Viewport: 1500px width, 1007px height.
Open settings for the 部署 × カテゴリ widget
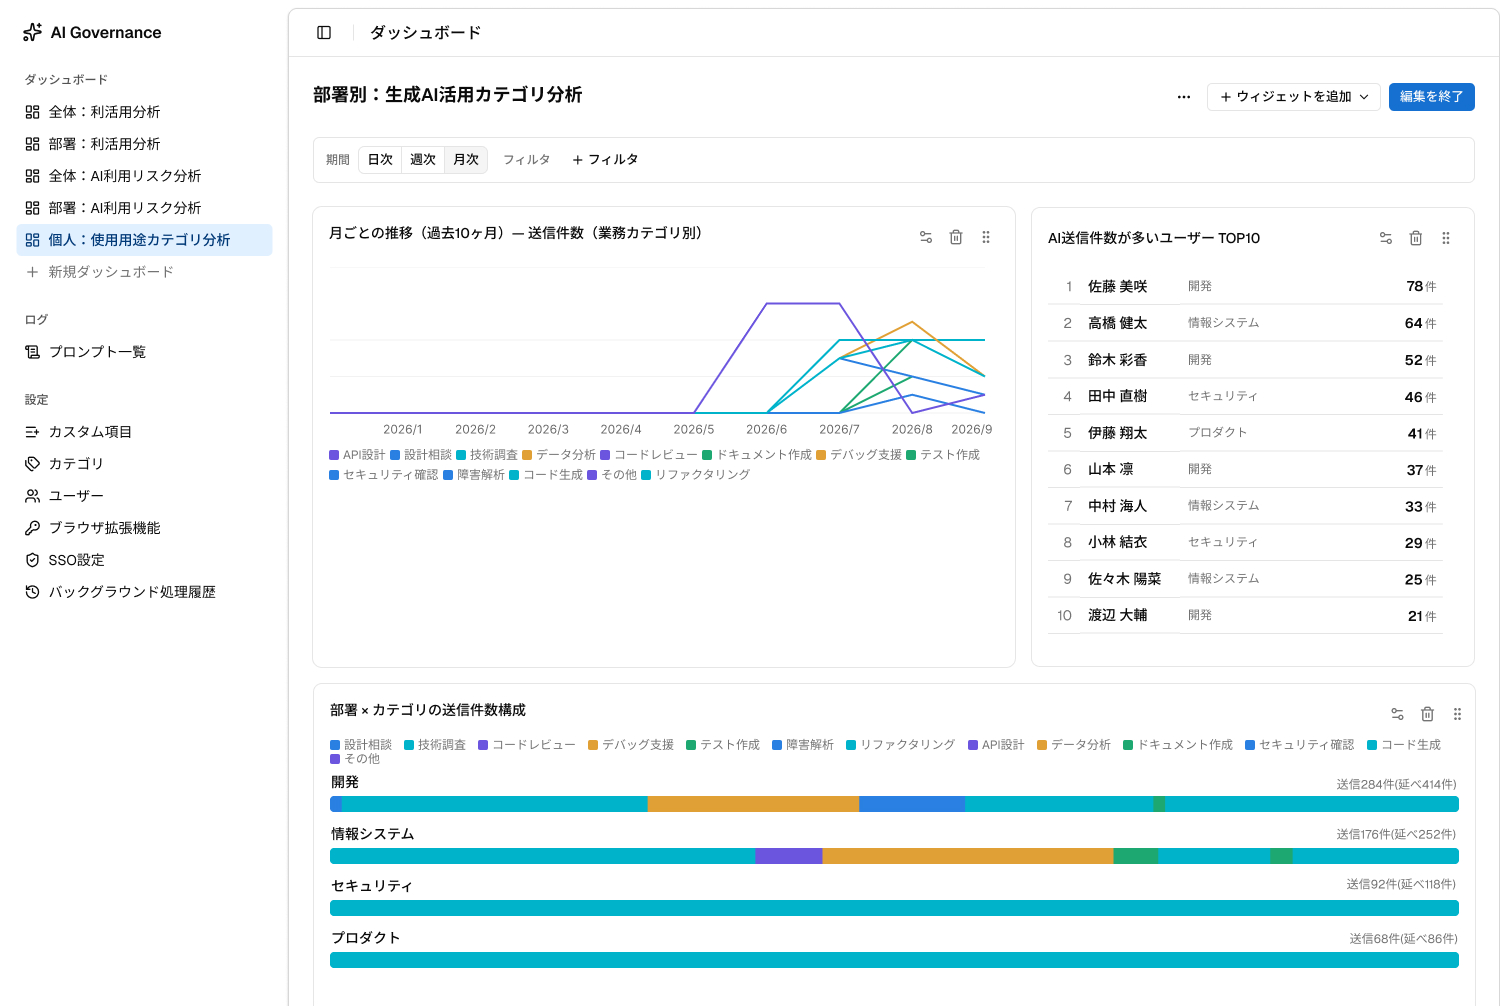[1398, 714]
